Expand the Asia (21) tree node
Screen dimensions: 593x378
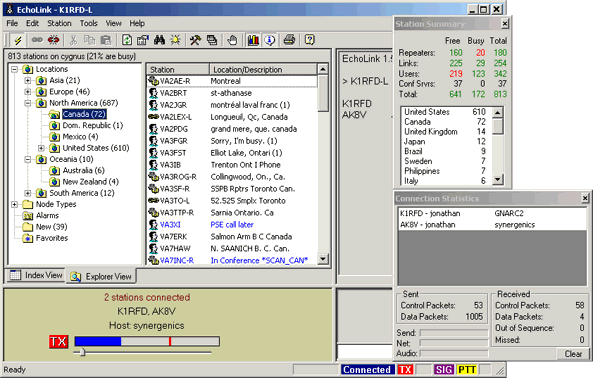28,81
